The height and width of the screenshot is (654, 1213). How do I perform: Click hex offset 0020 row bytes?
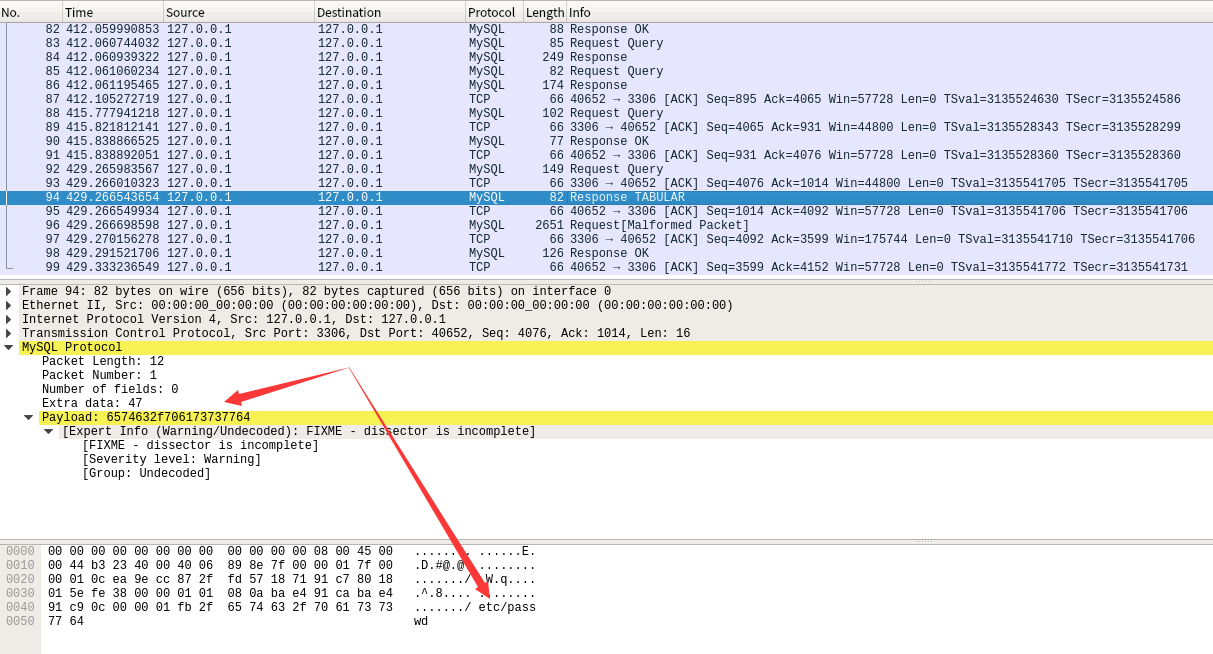[220, 580]
